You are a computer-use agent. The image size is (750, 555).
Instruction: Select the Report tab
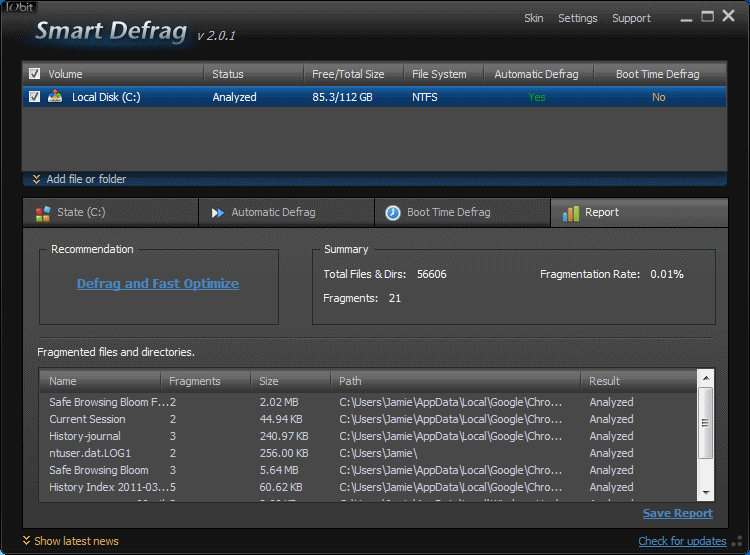tap(639, 212)
